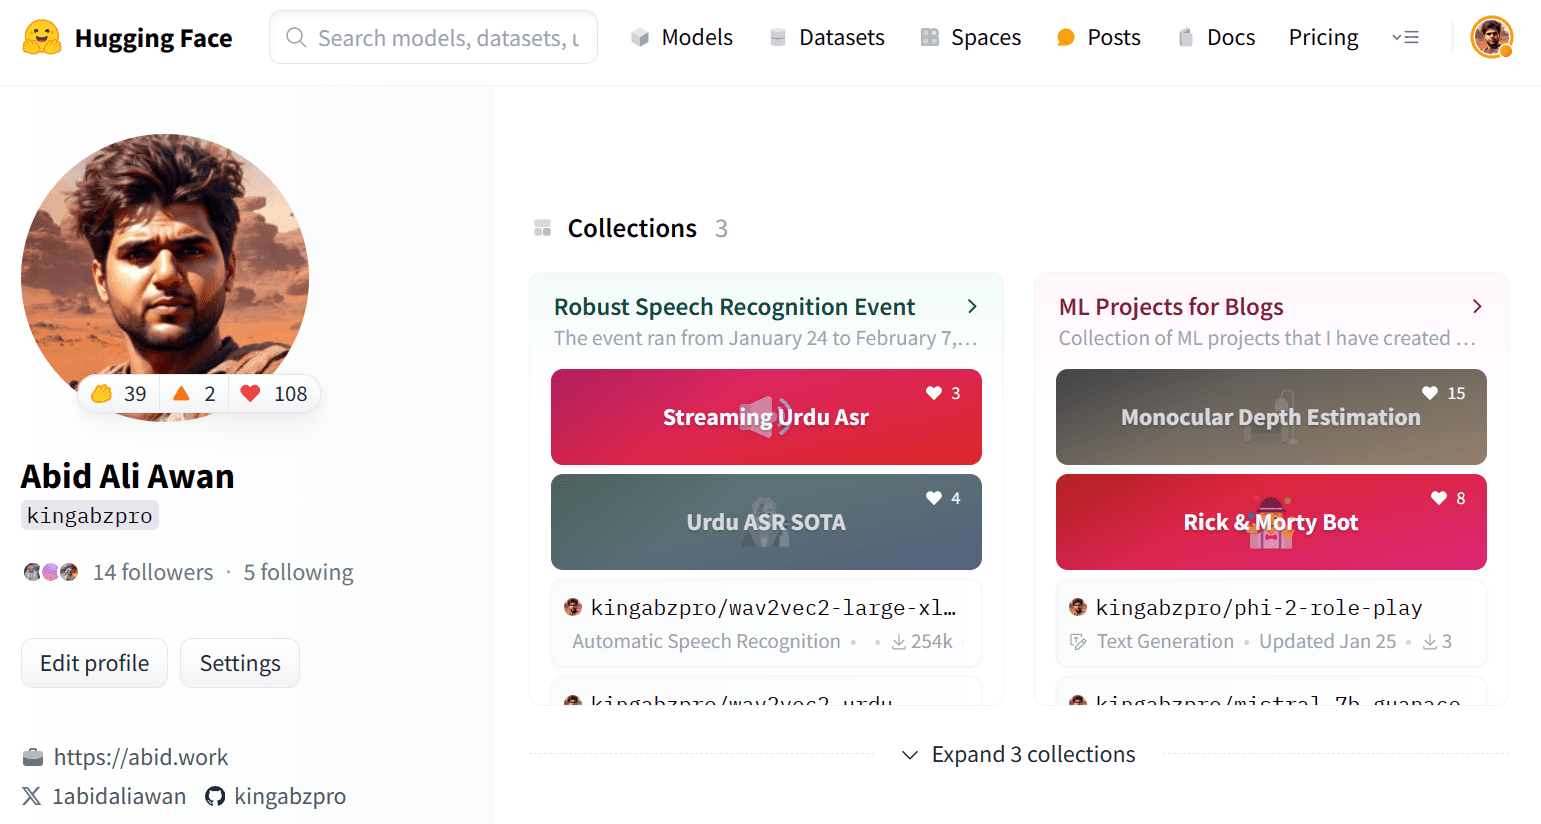Screen dimensions: 1541x824
Task: Click the heart on Monocular Depth Estimation card
Action: (1430, 393)
